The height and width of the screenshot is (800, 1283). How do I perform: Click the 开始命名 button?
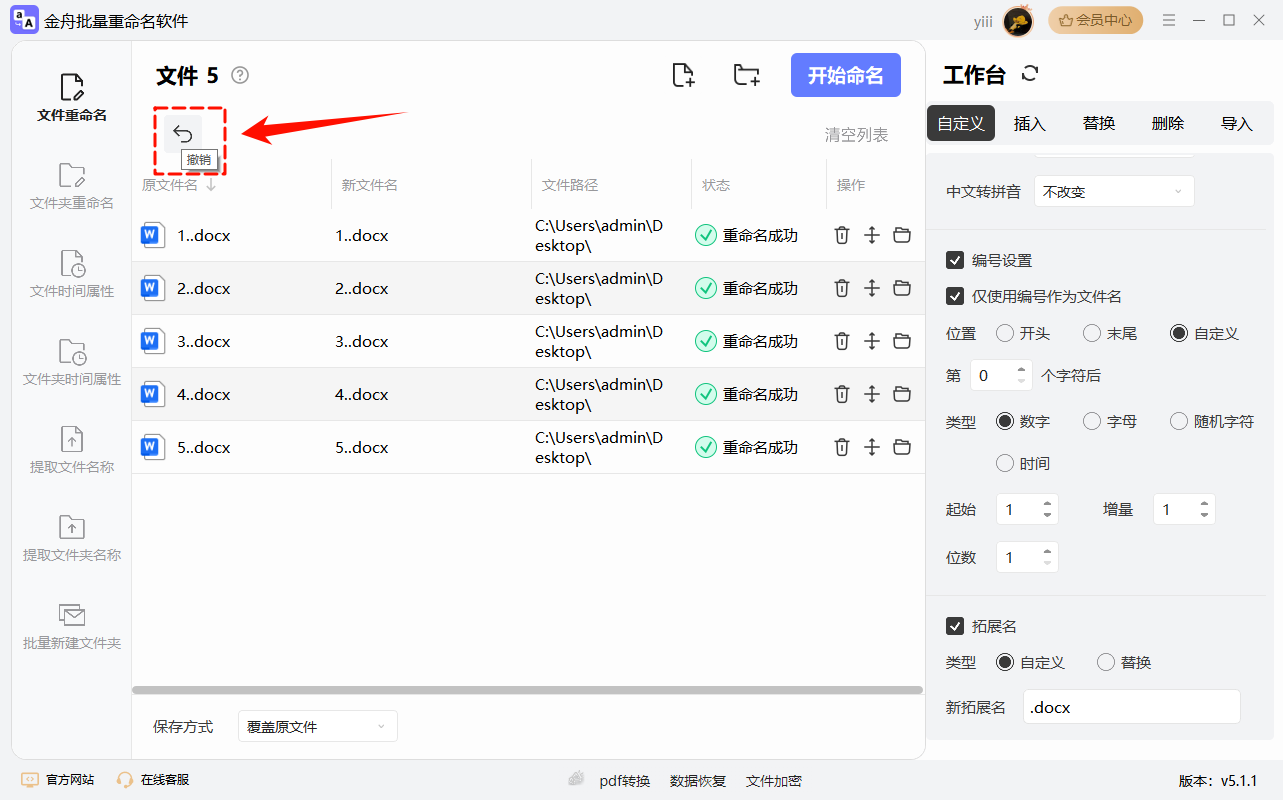point(845,75)
